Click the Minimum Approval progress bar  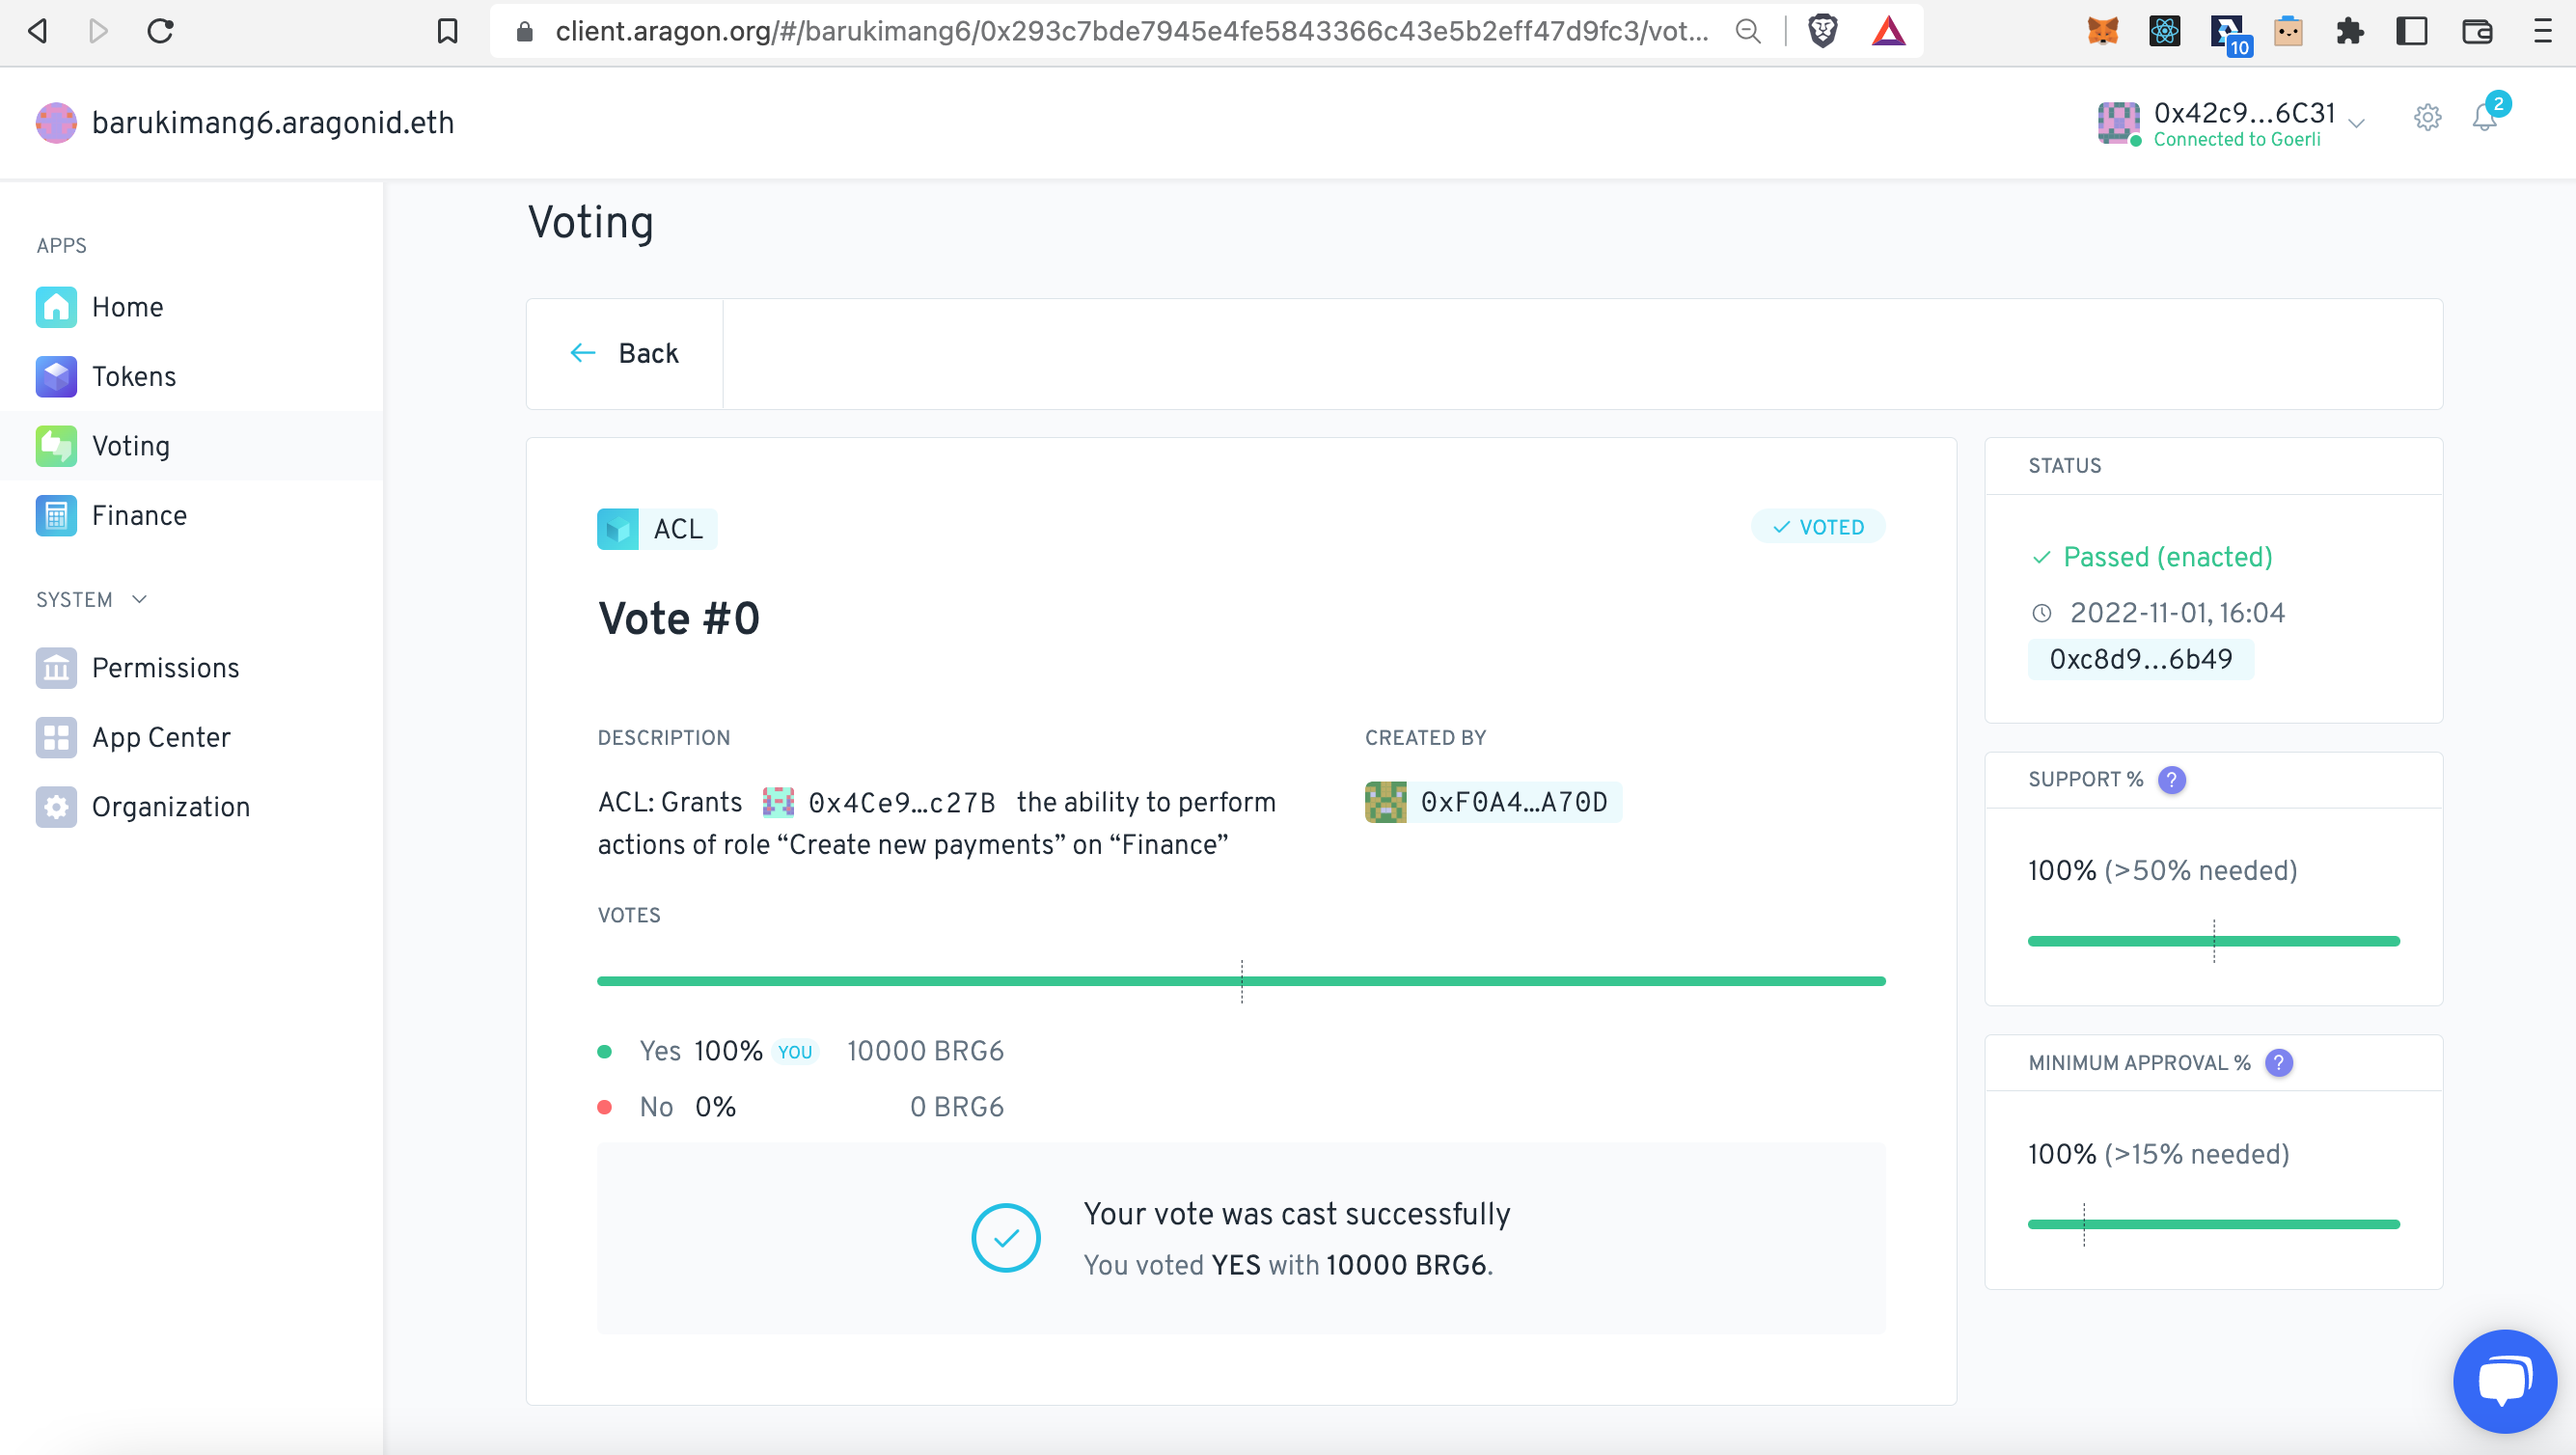[x=2213, y=1224]
